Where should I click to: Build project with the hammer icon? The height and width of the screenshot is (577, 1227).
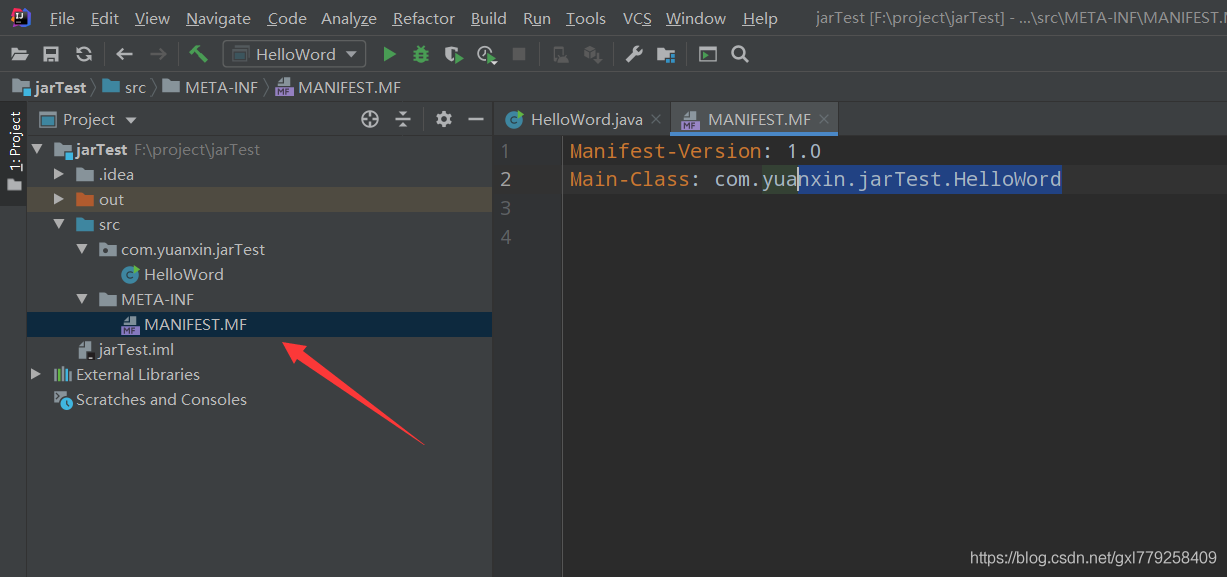pyautogui.click(x=199, y=55)
